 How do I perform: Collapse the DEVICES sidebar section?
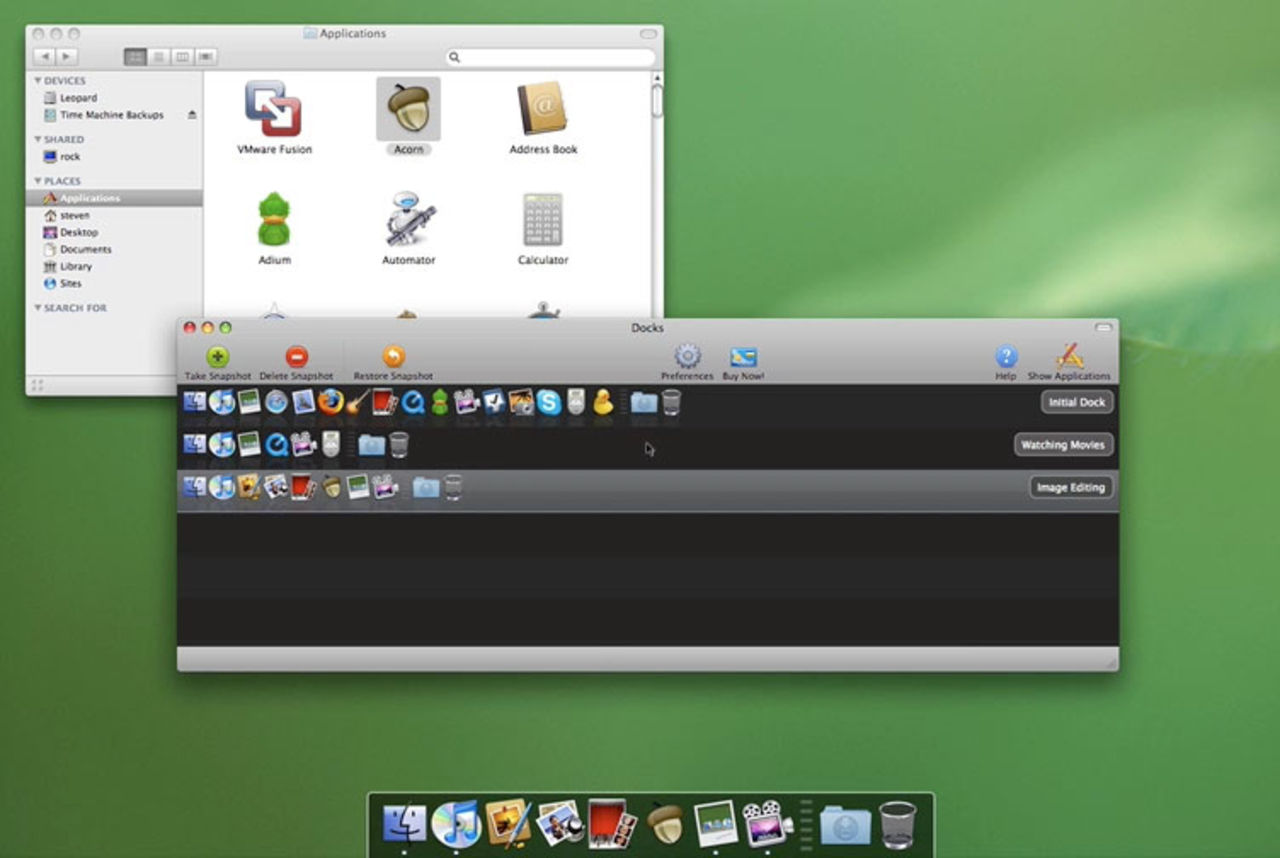[x=38, y=81]
